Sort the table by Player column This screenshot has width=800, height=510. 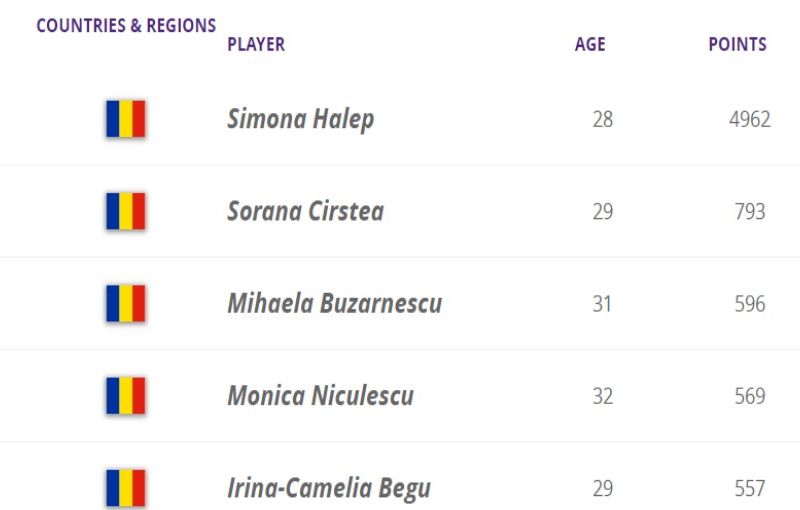coord(256,44)
